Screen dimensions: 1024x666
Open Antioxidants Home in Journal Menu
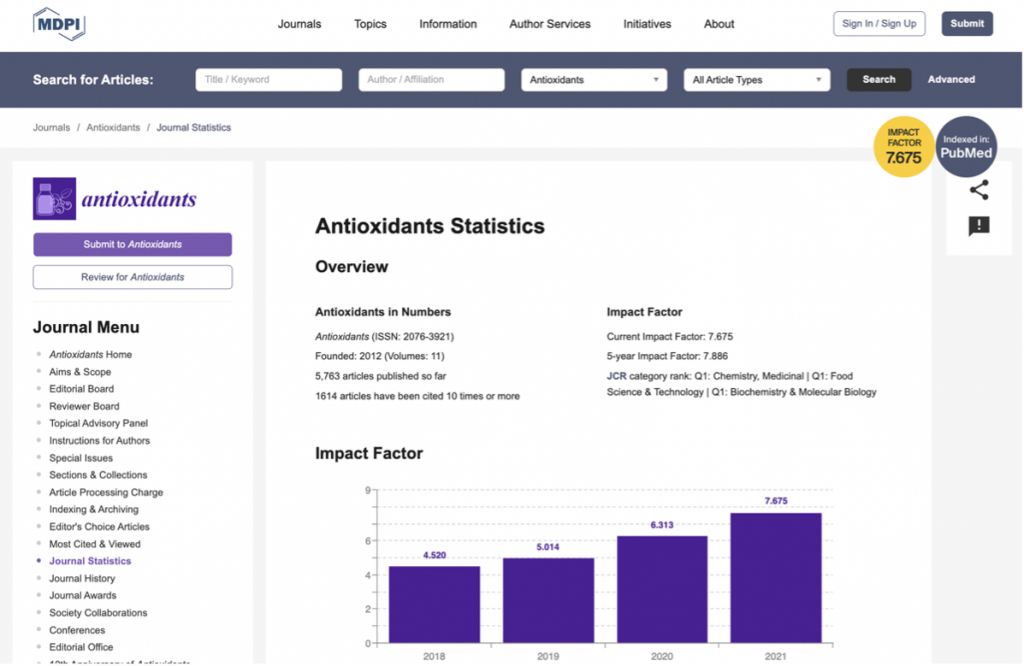click(x=91, y=355)
